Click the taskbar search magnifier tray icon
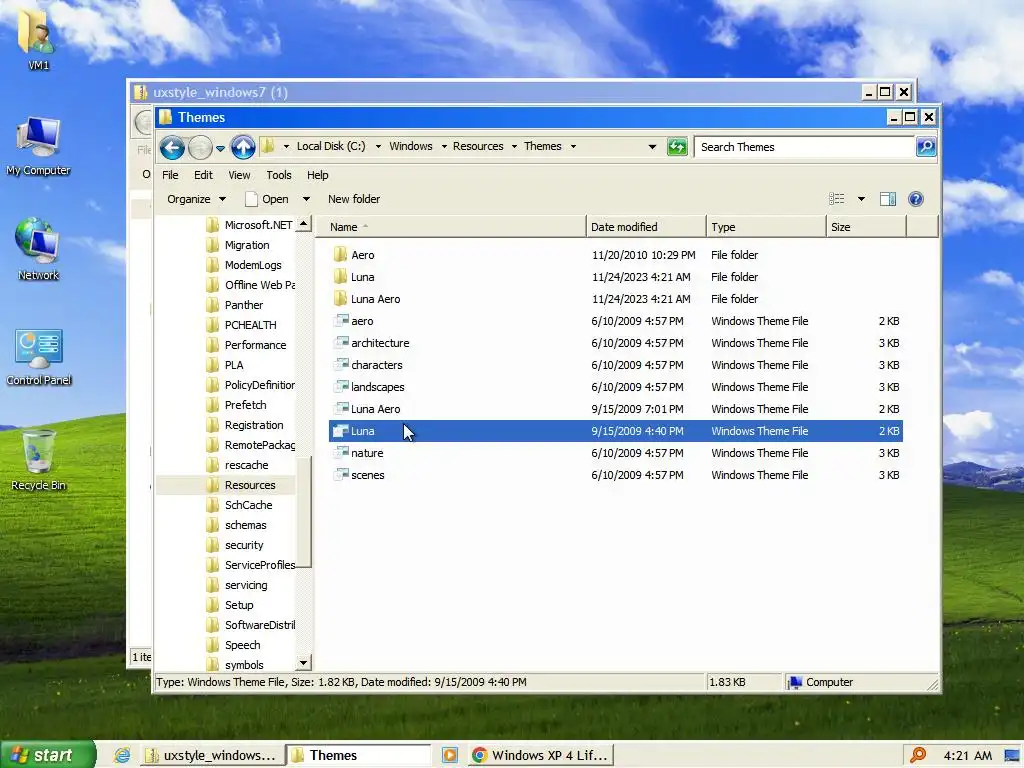The width and height of the screenshot is (1024, 768). point(918,756)
